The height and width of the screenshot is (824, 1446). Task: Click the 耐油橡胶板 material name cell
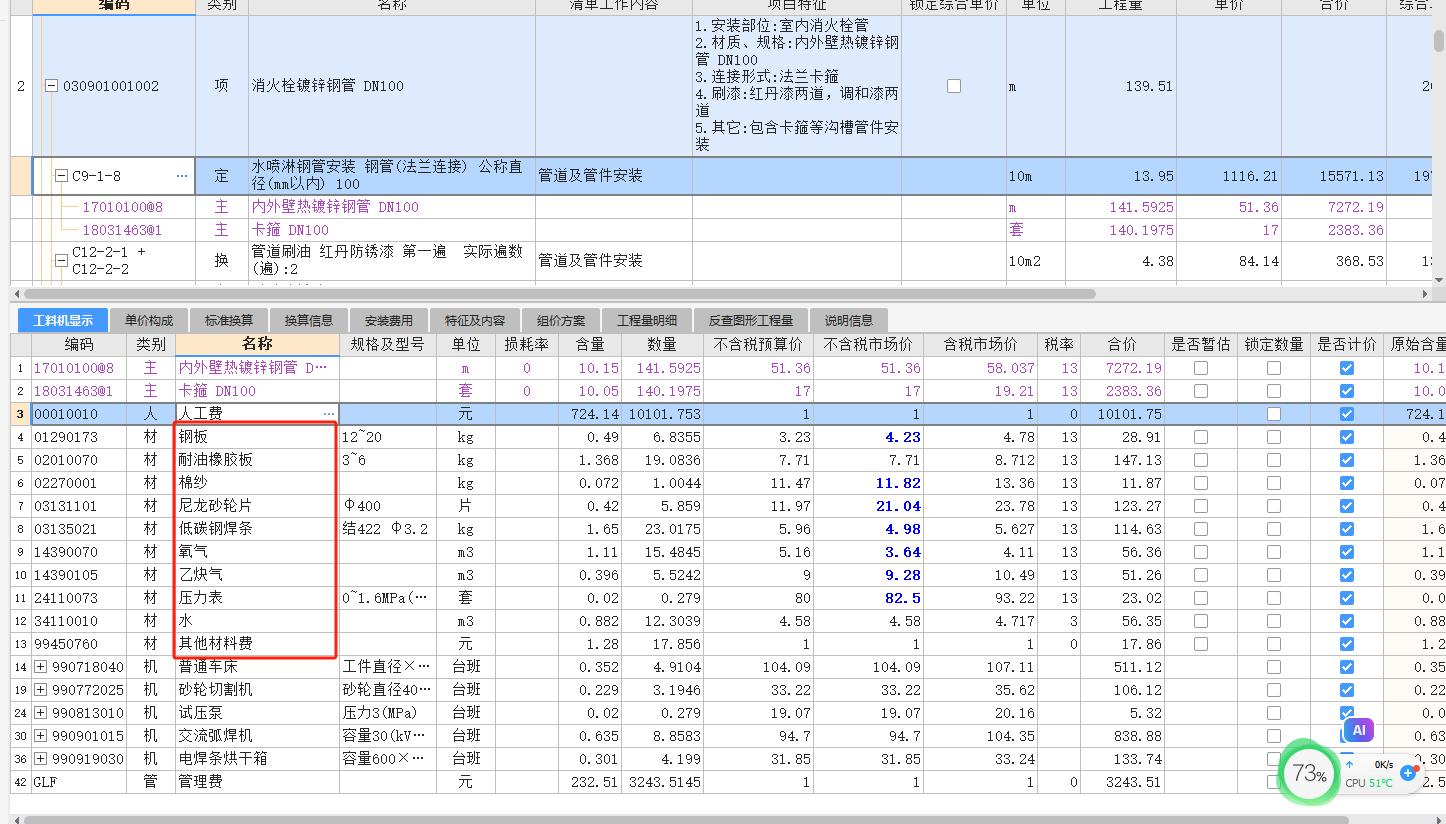pos(257,460)
